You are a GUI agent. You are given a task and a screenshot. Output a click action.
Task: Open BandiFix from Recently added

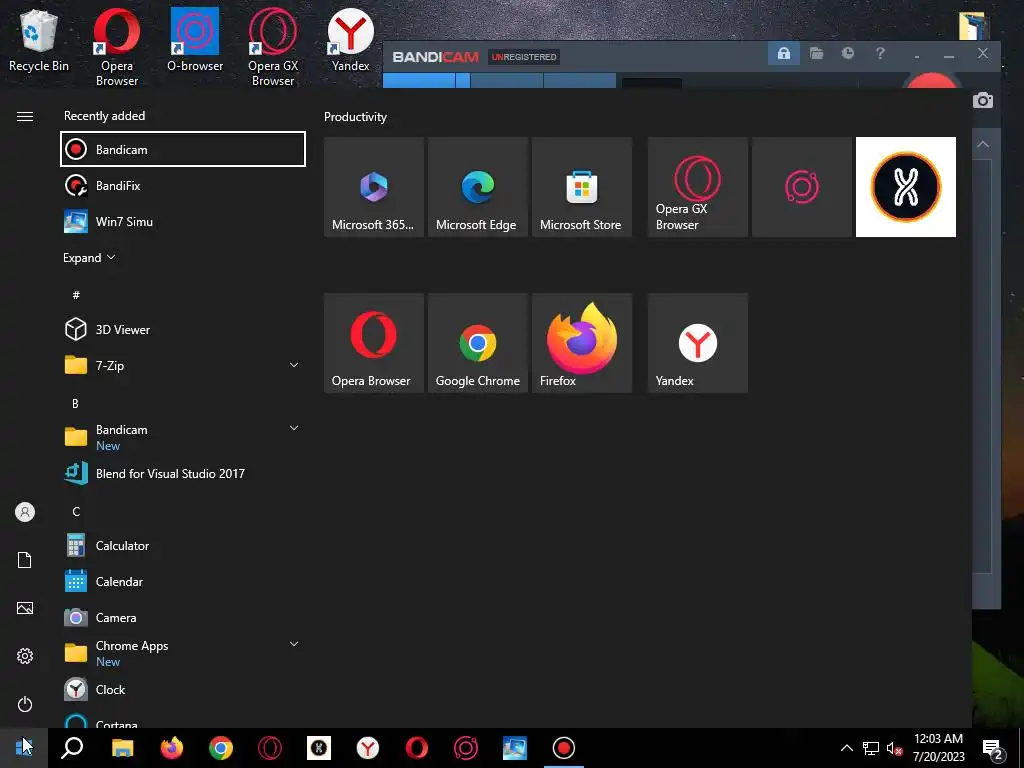click(183, 185)
